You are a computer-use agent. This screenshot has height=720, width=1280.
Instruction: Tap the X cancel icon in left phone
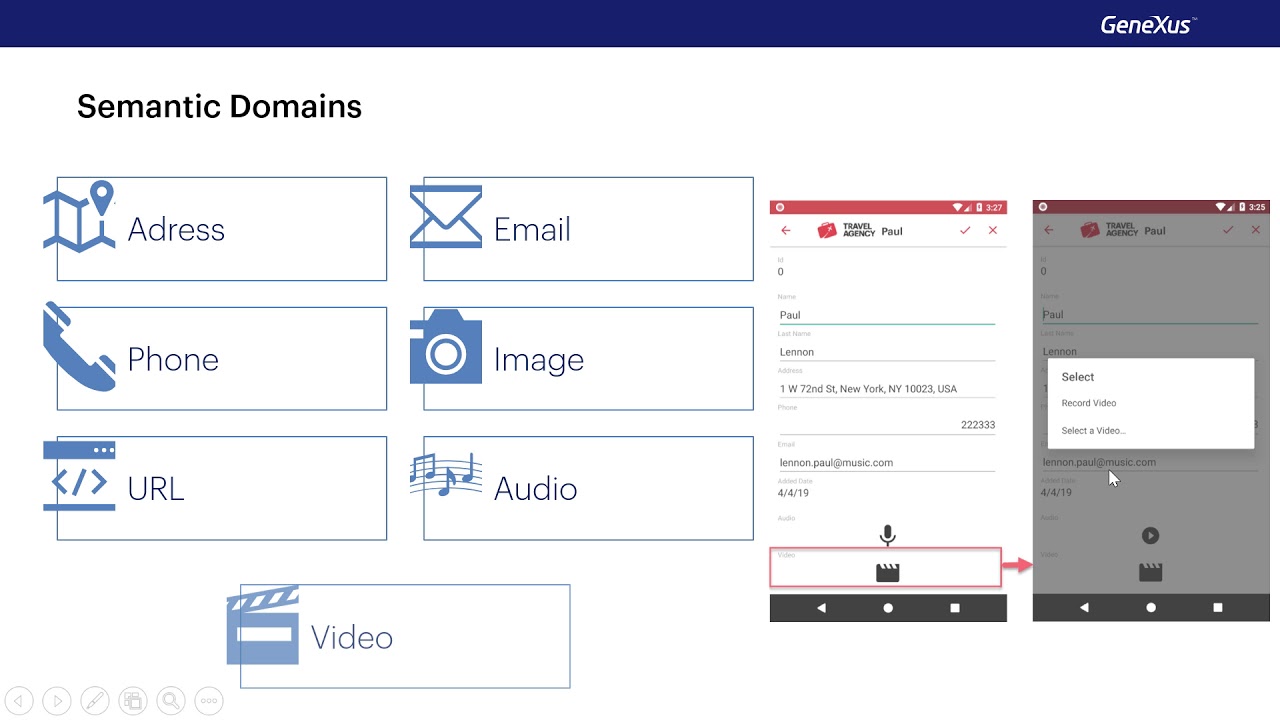pos(993,231)
